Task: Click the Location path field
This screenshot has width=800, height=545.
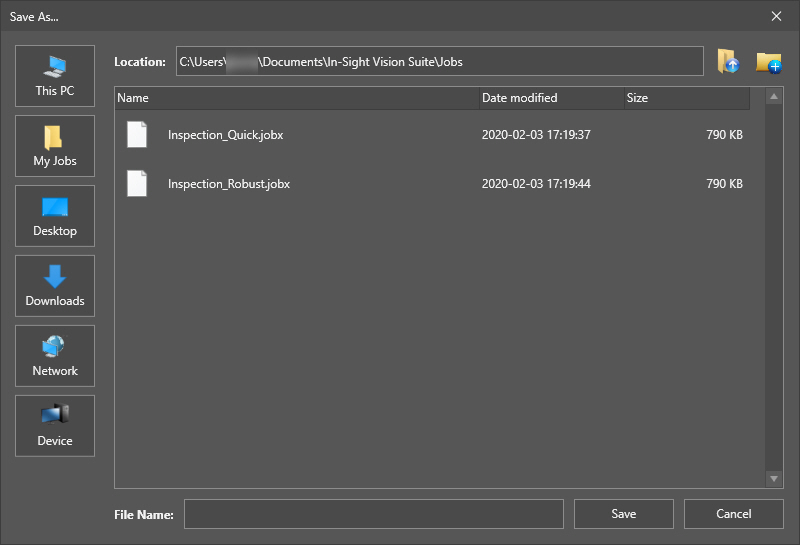Action: [440, 62]
